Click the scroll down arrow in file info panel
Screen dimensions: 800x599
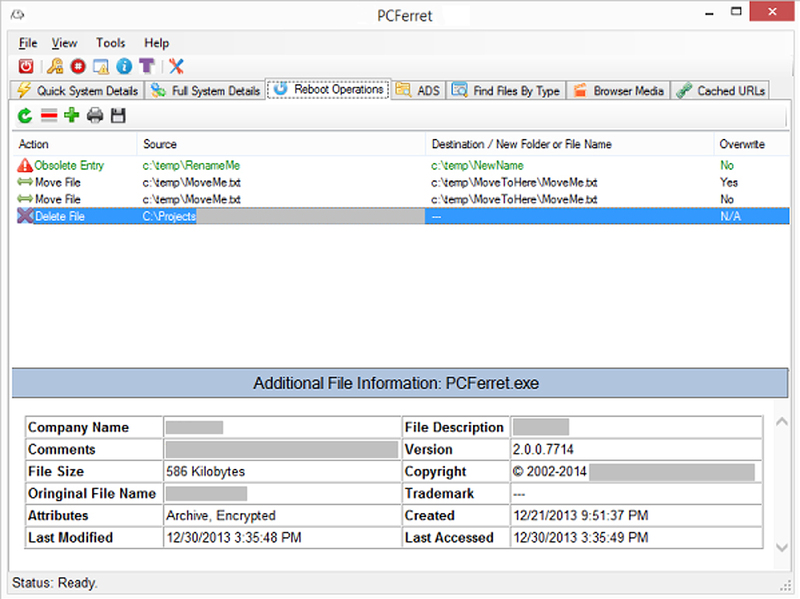(782, 548)
